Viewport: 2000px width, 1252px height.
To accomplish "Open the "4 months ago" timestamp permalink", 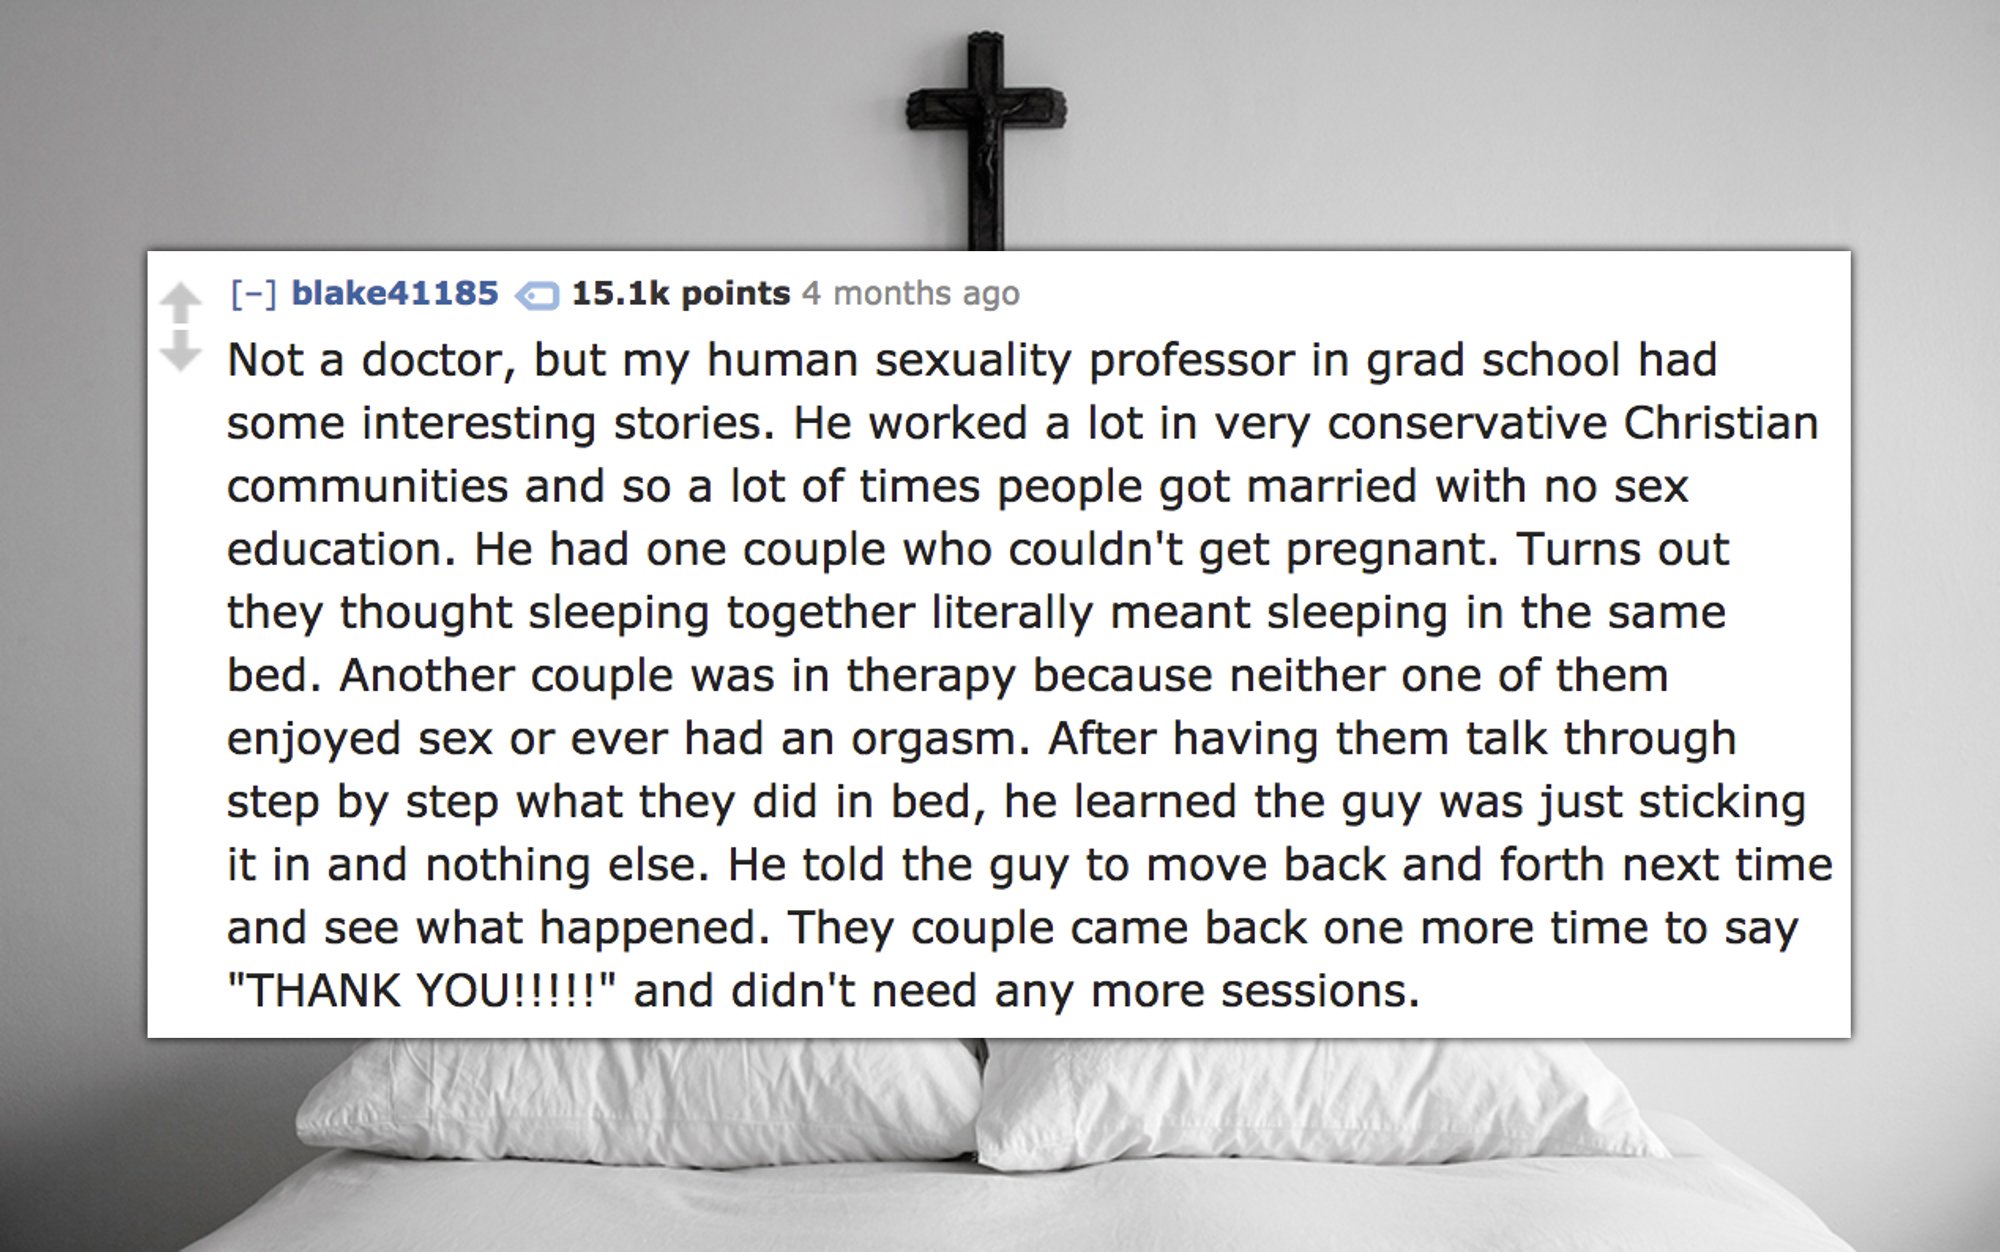I will [x=911, y=293].
